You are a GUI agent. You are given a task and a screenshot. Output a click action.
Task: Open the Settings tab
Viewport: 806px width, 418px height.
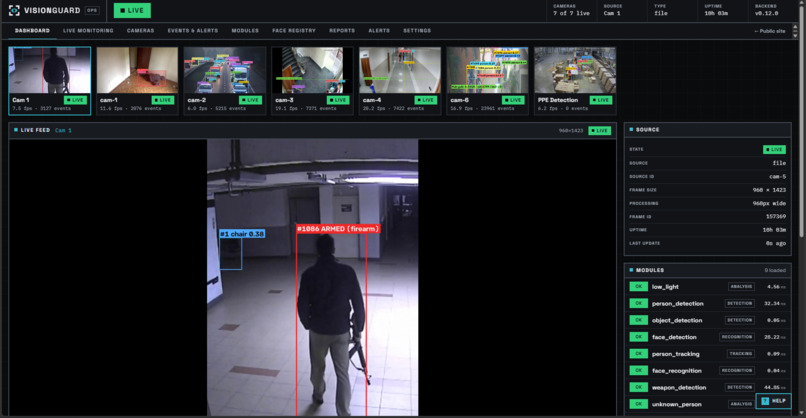(417, 31)
